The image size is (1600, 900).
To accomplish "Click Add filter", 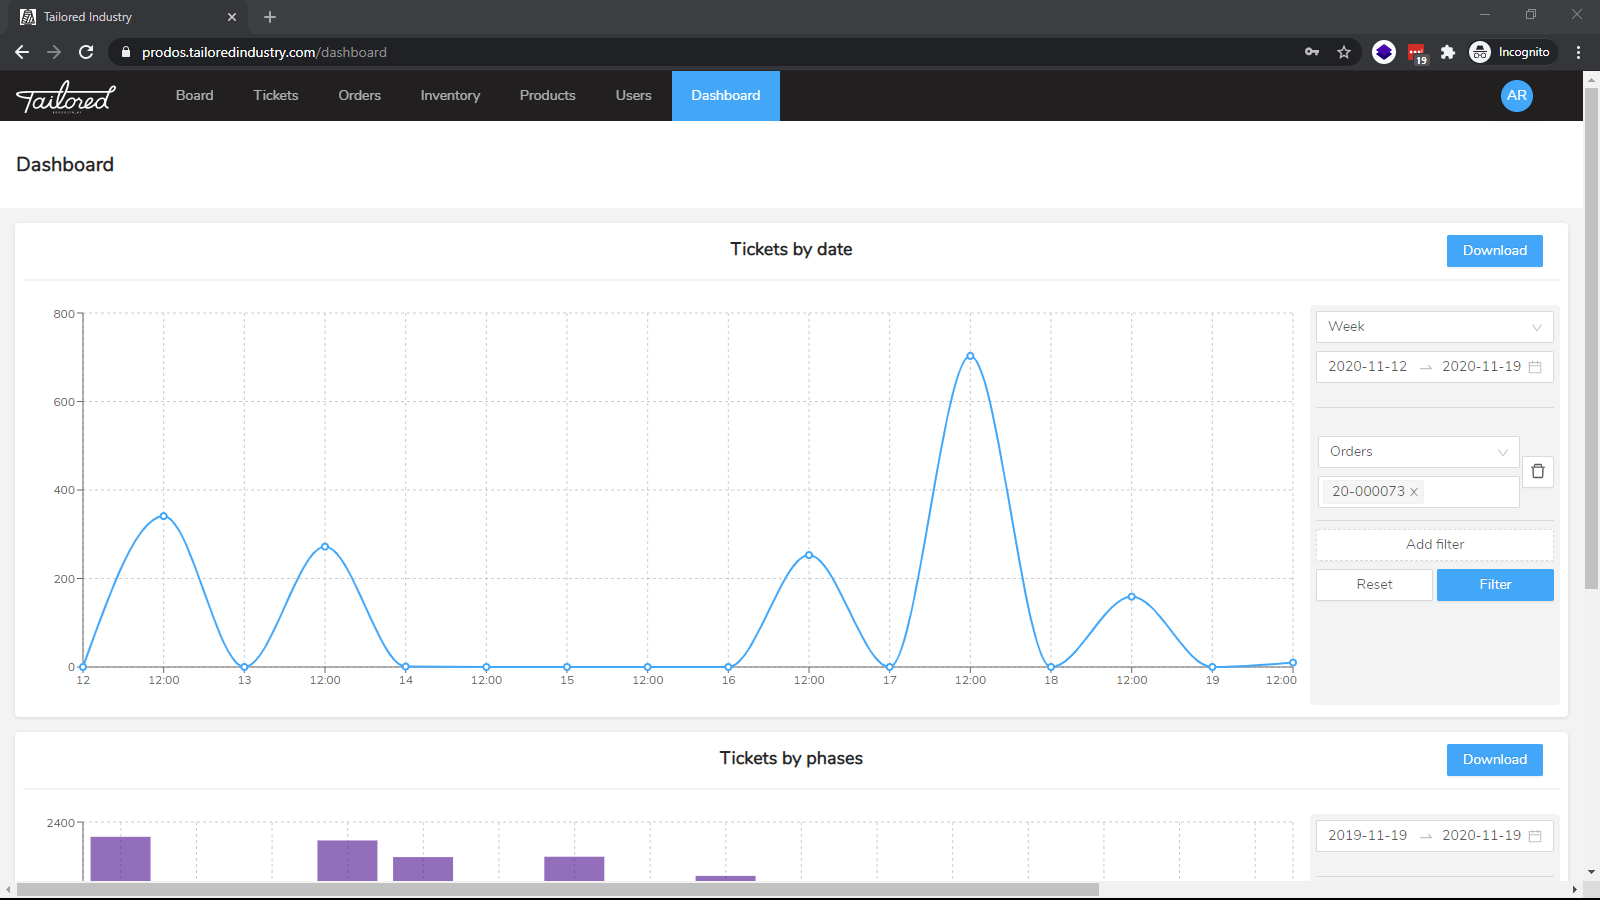I will [x=1435, y=545].
